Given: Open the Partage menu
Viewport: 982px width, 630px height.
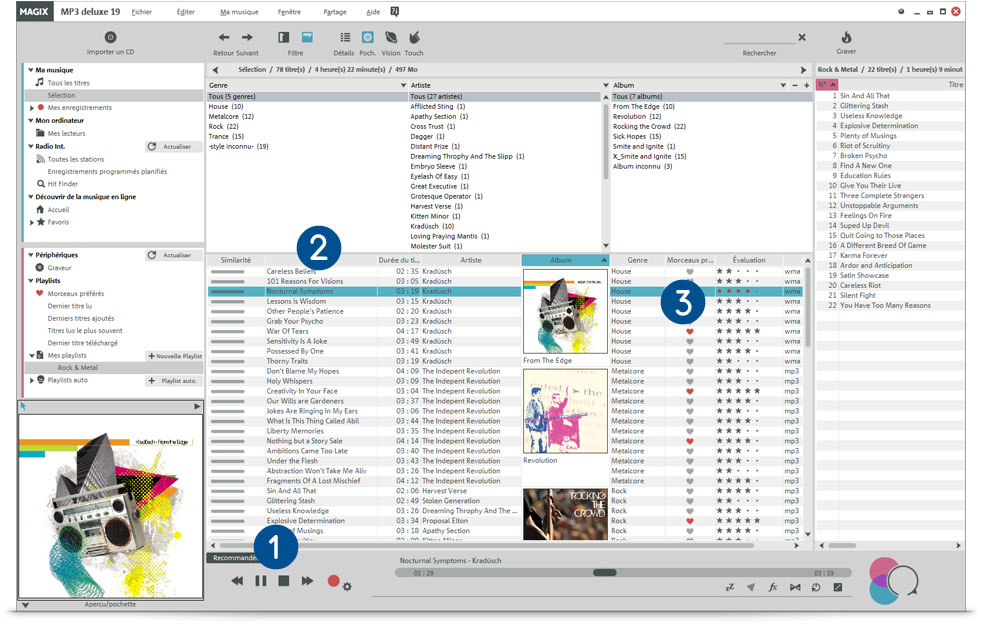Looking at the screenshot, I should point(335,12).
